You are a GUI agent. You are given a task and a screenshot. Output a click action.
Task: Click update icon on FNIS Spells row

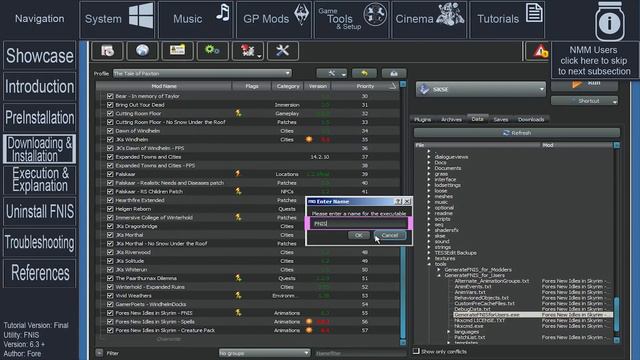tap(309, 322)
